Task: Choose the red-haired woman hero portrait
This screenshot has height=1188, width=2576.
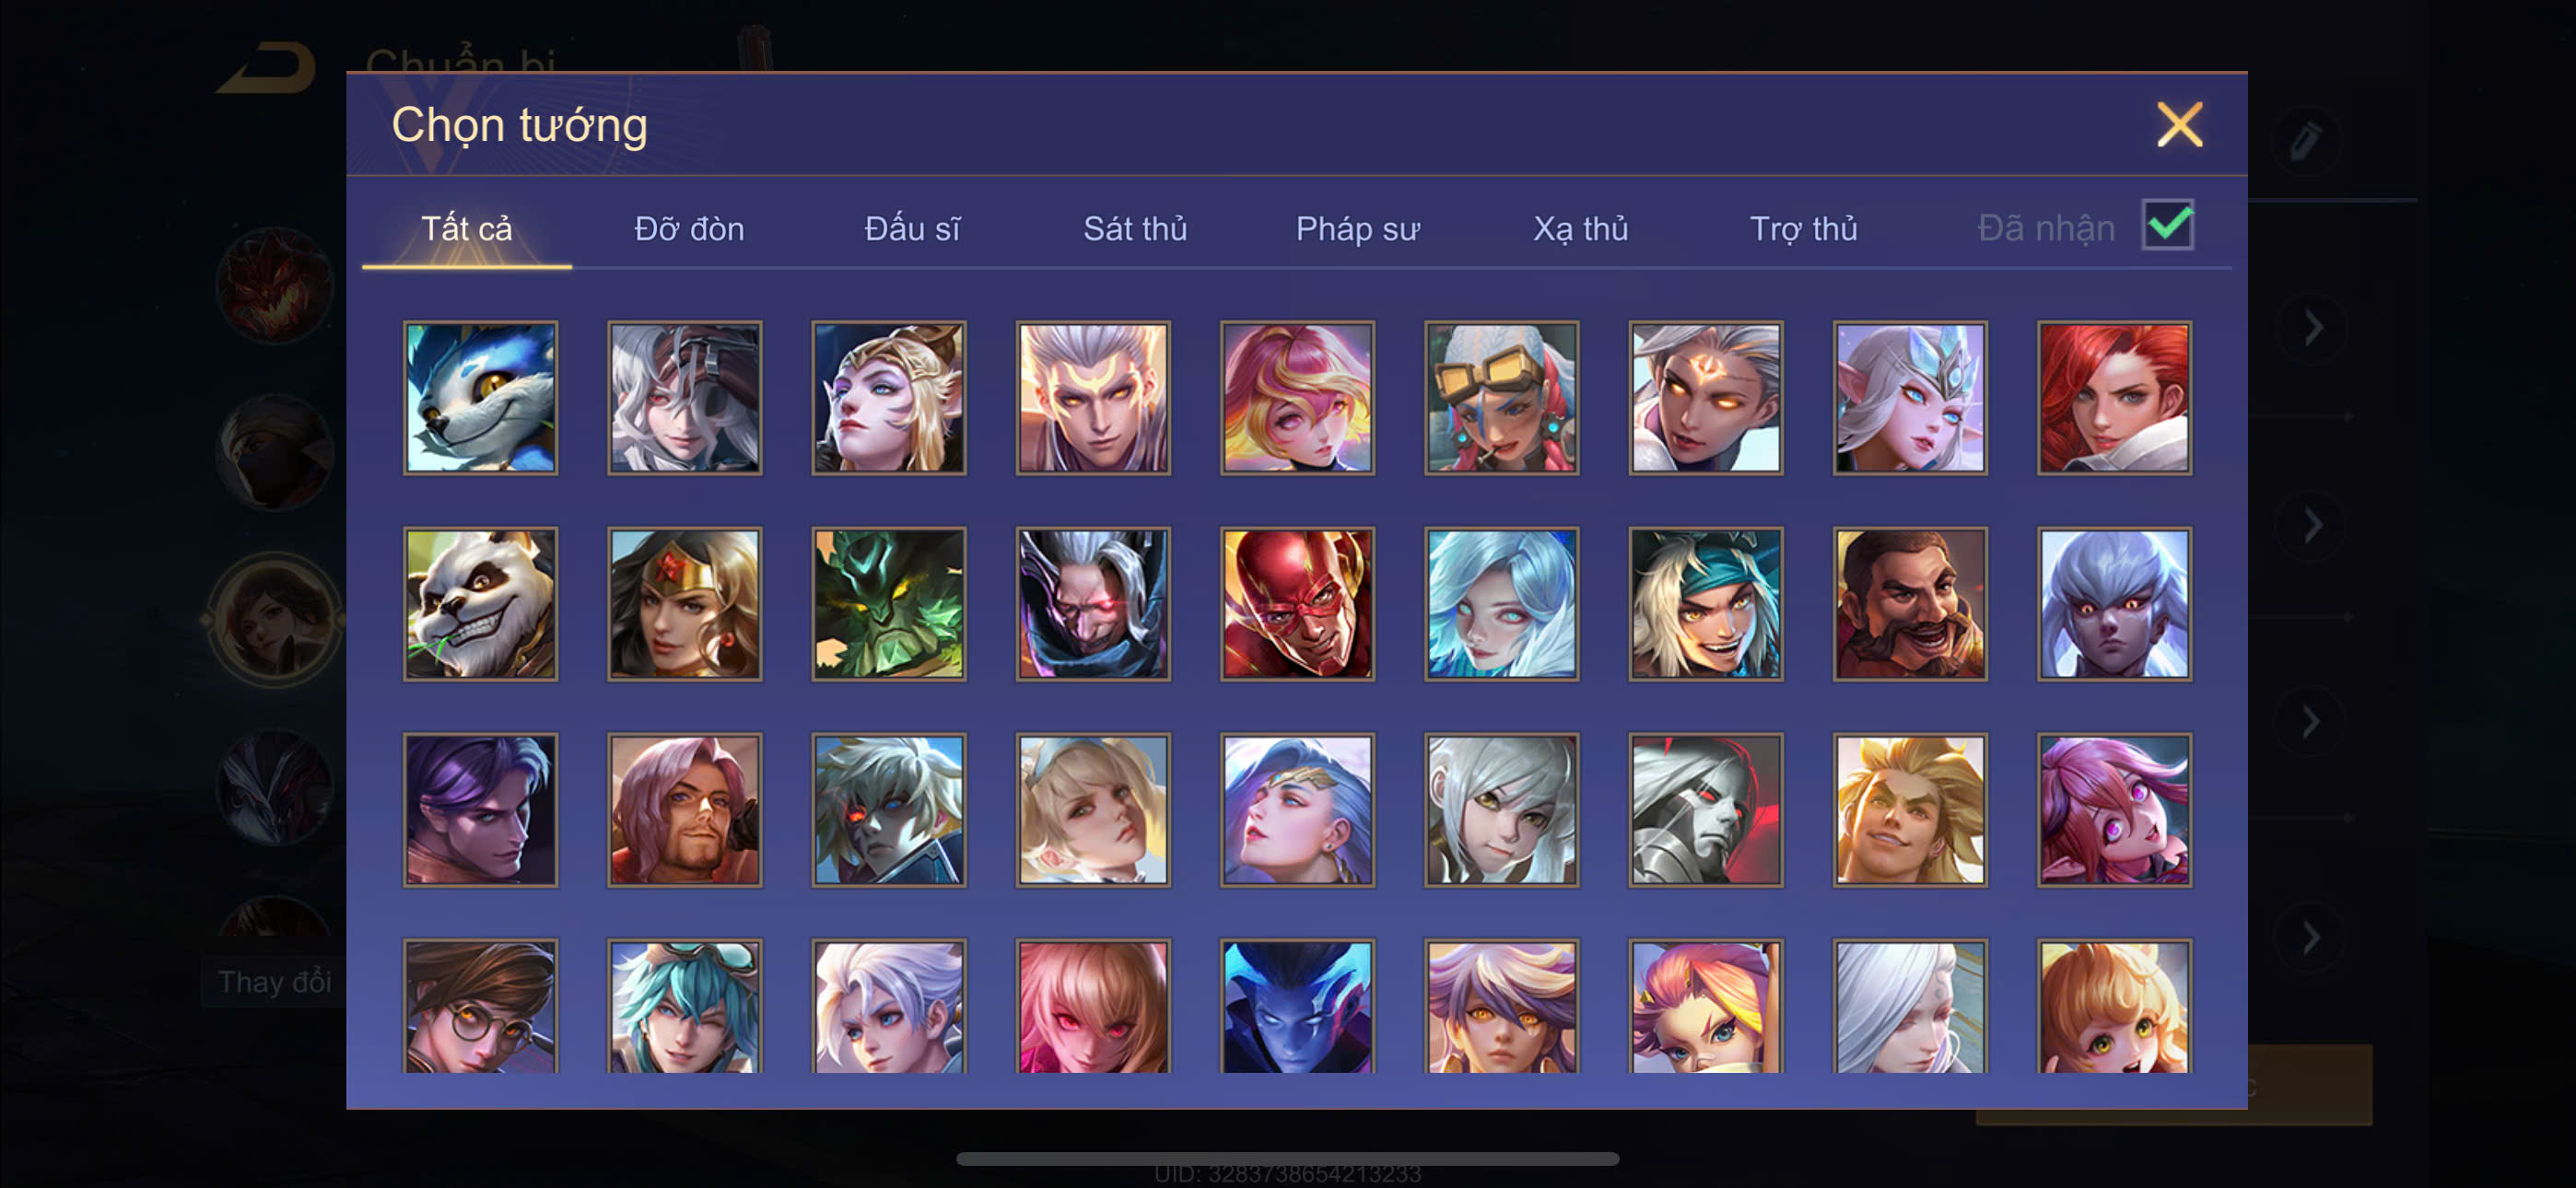Action: (2114, 397)
